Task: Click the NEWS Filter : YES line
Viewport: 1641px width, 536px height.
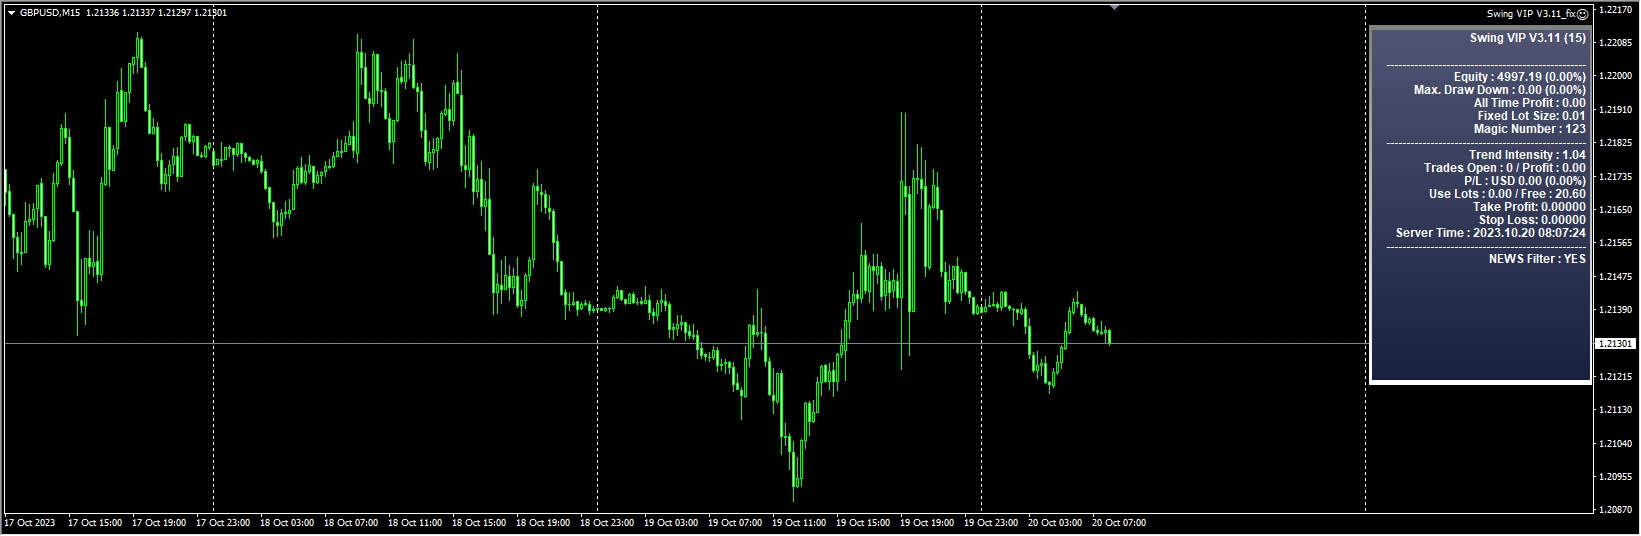Action: click(x=1537, y=259)
